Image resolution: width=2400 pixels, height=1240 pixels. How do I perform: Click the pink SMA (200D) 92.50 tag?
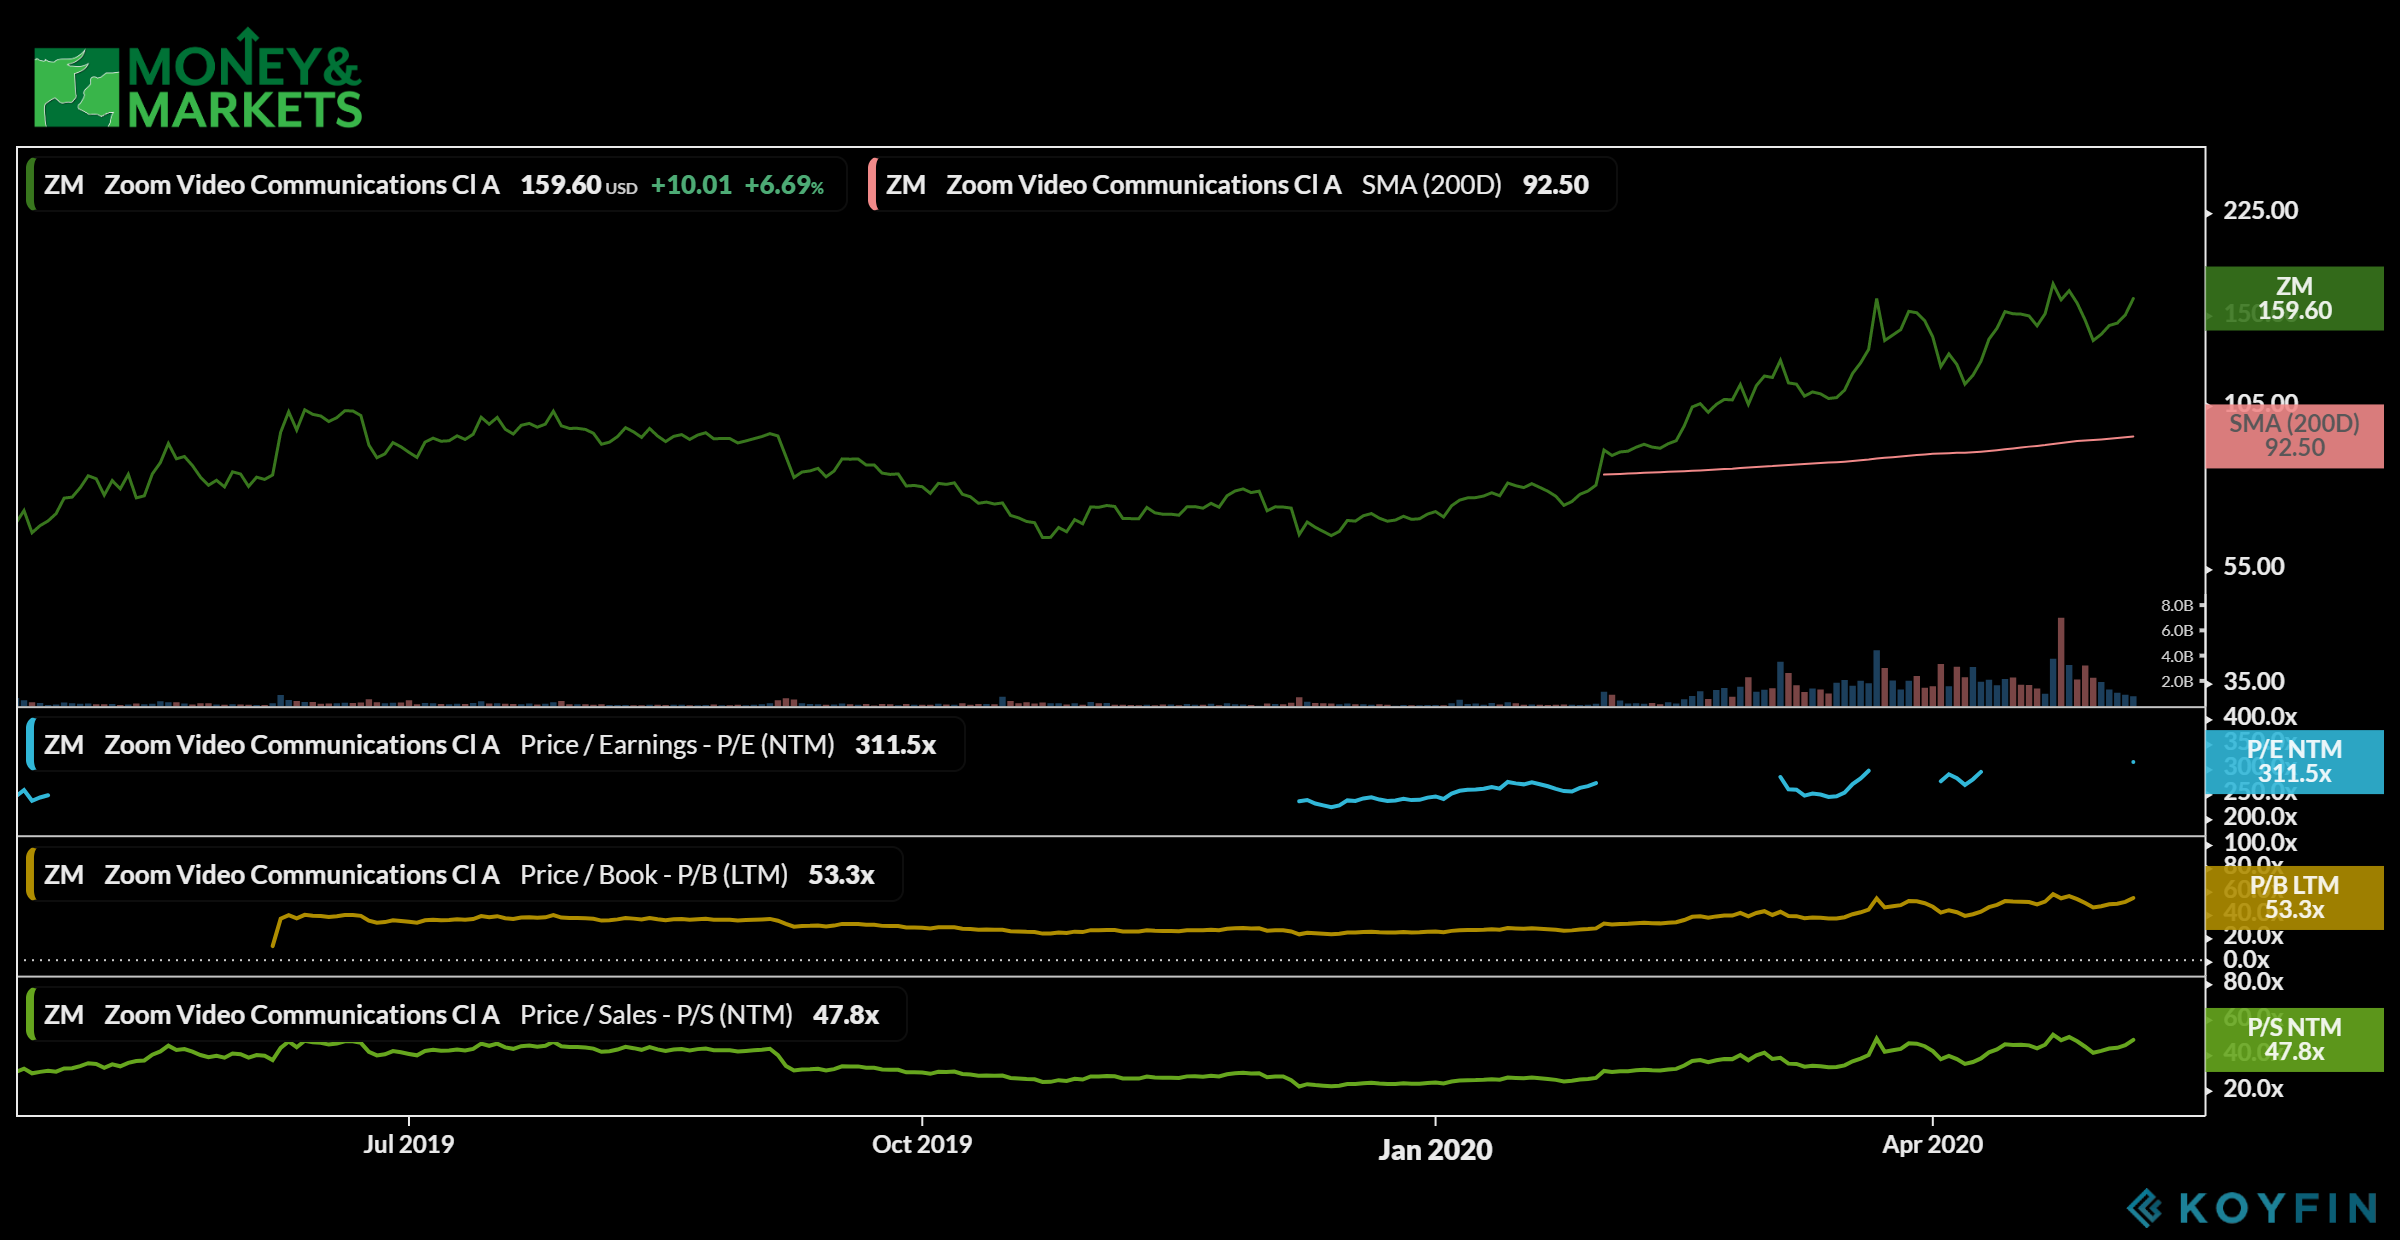click(x=2294, y=436)
